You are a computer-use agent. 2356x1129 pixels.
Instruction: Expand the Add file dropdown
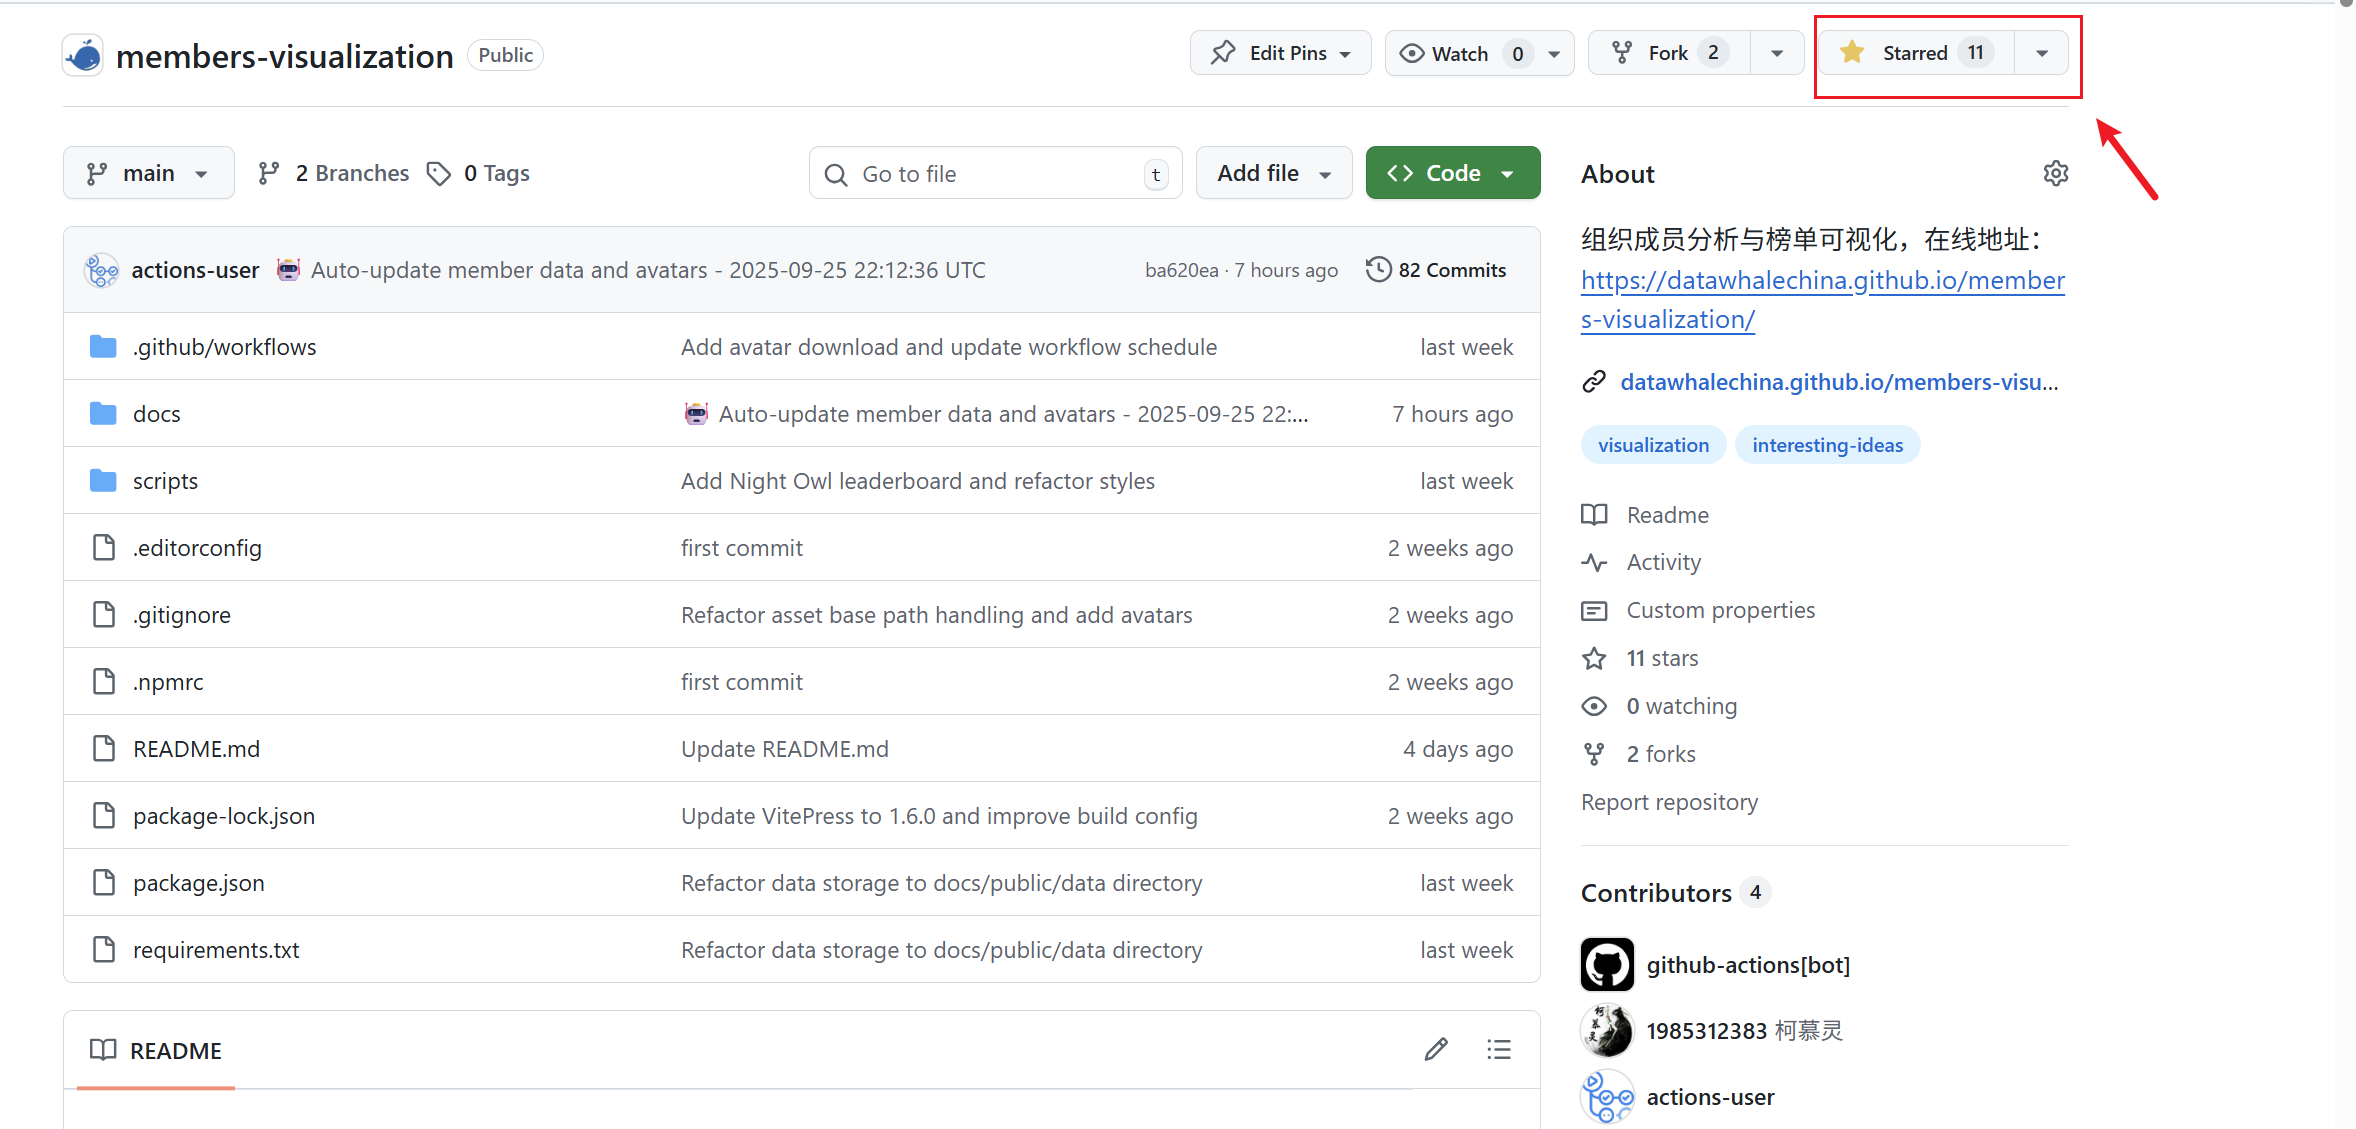click(x=1273, y=174)
